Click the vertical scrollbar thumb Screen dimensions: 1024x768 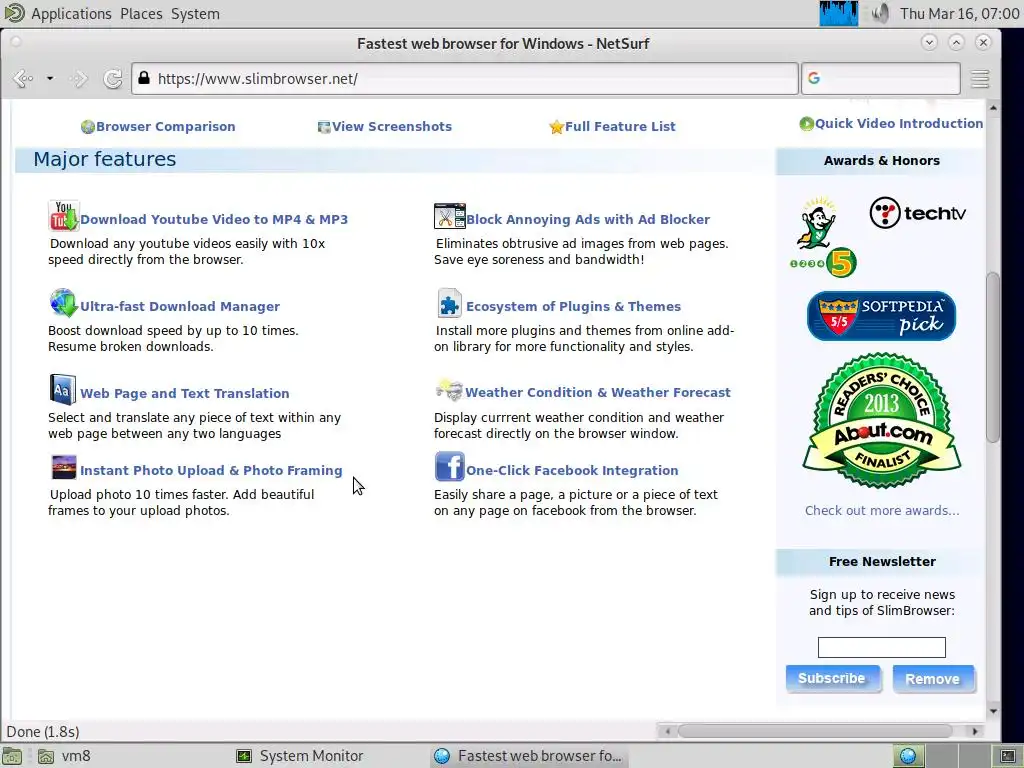(993, 357)
